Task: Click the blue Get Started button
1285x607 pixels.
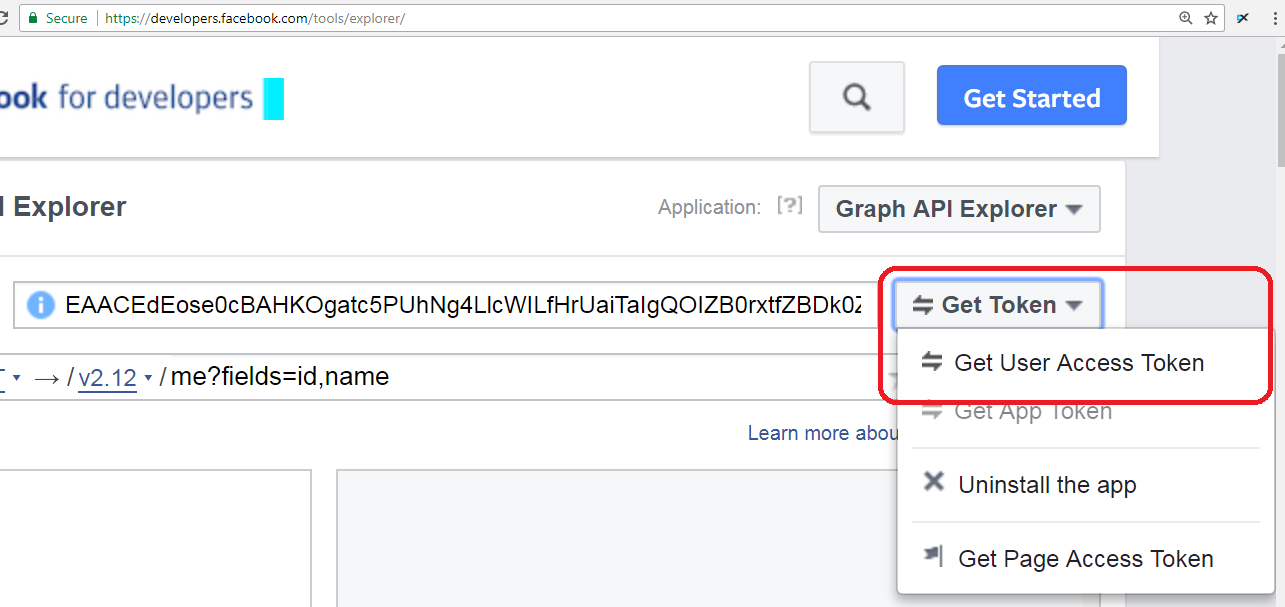Action: coord(1032,96)
